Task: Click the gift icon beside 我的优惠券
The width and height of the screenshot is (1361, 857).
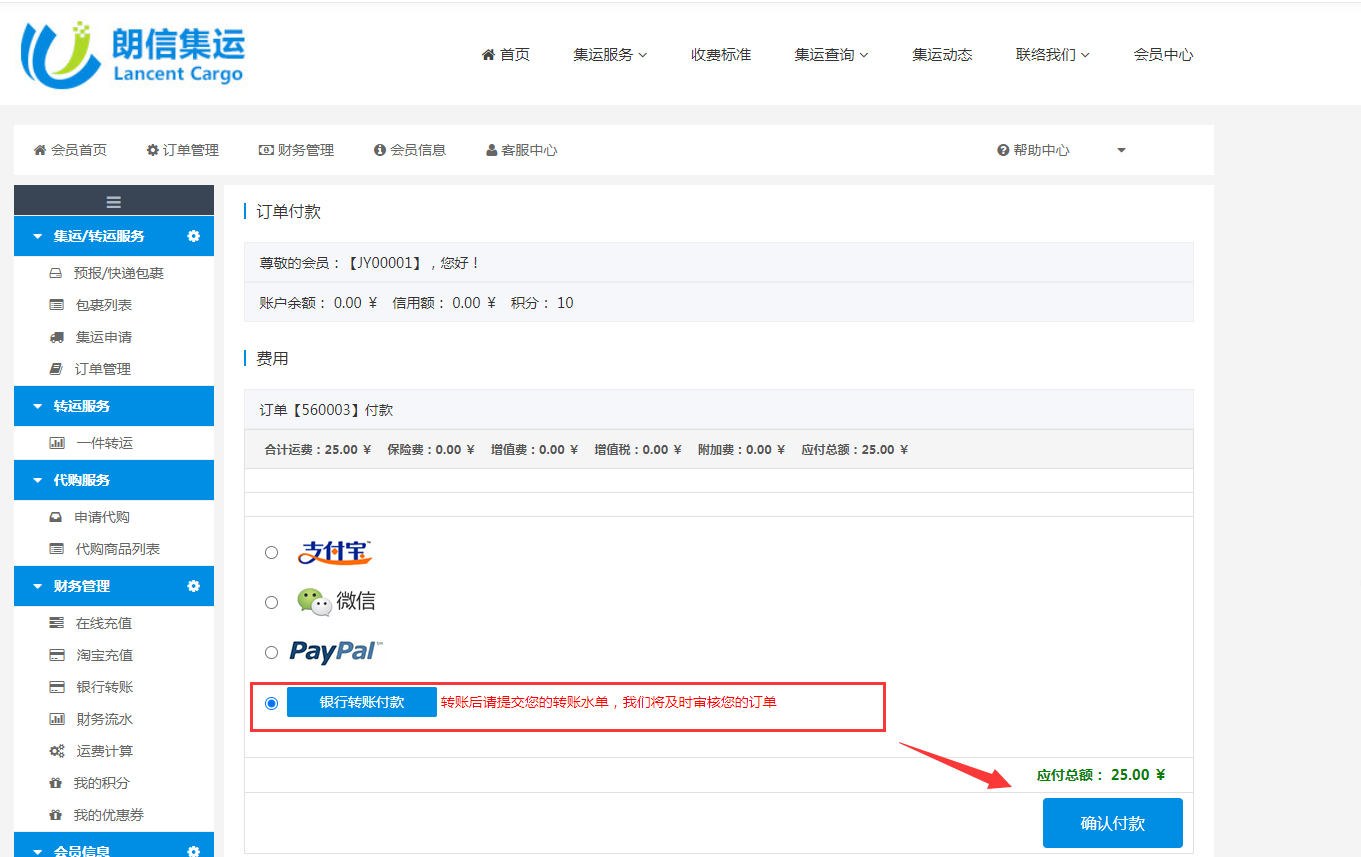Action: 56,815
